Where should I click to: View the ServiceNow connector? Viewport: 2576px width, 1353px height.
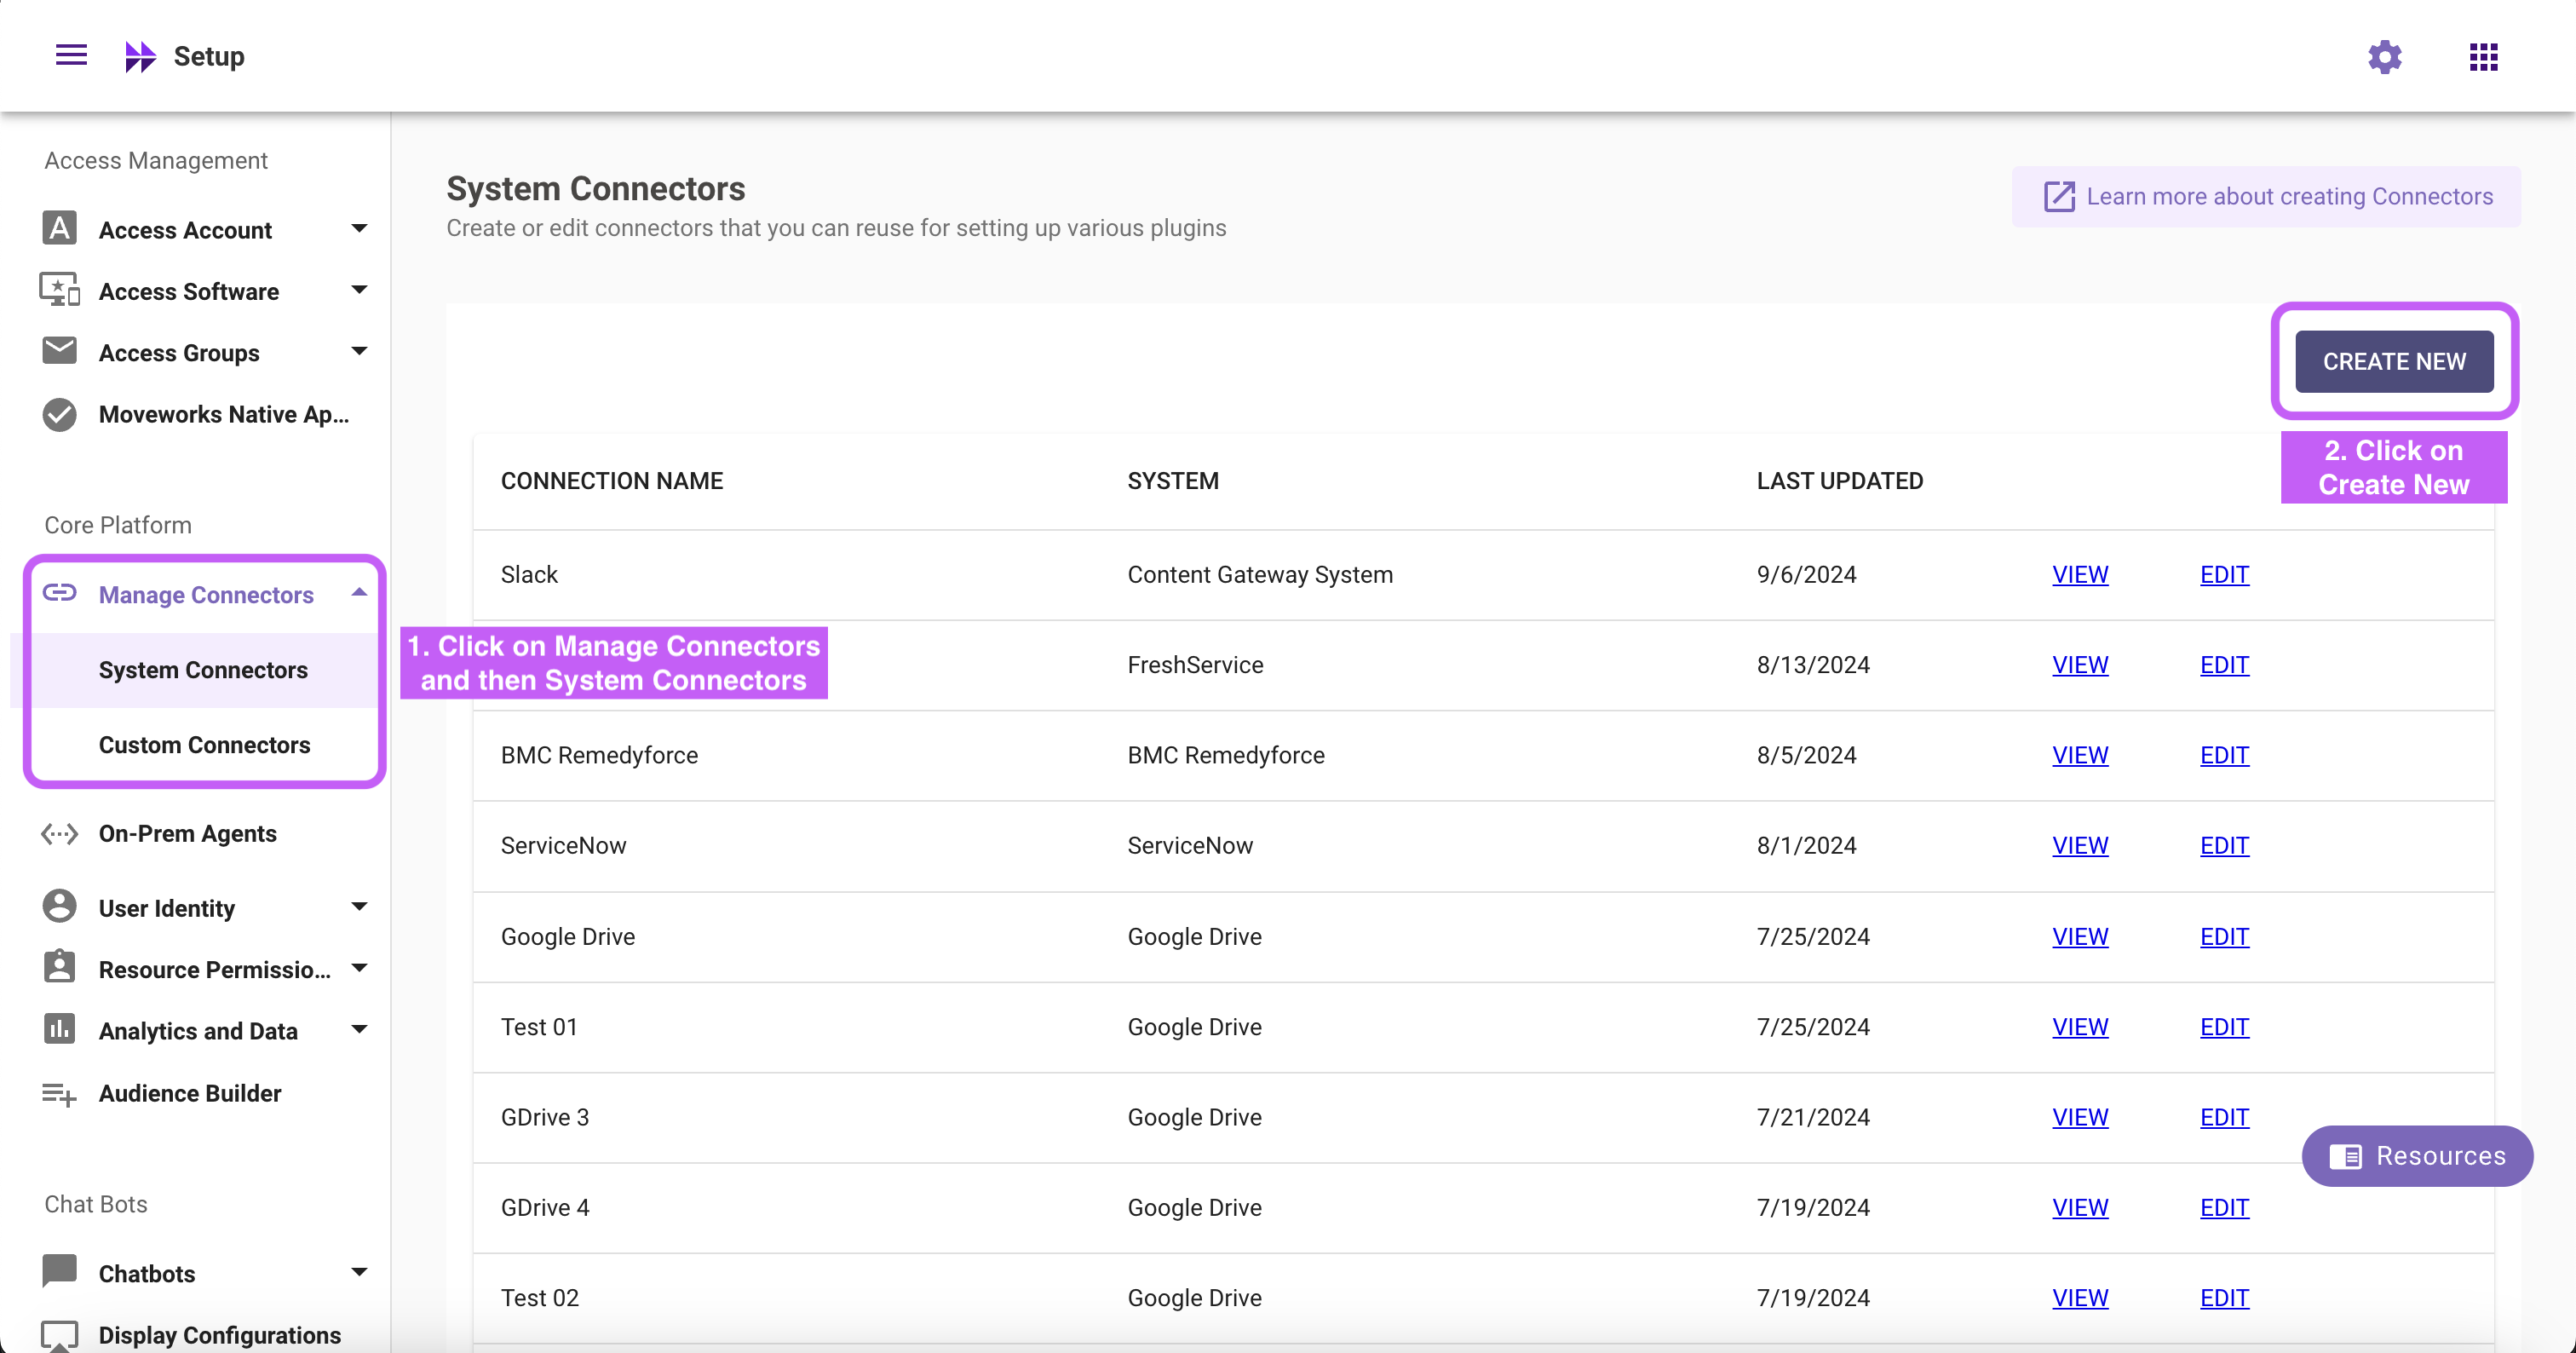2080,845
